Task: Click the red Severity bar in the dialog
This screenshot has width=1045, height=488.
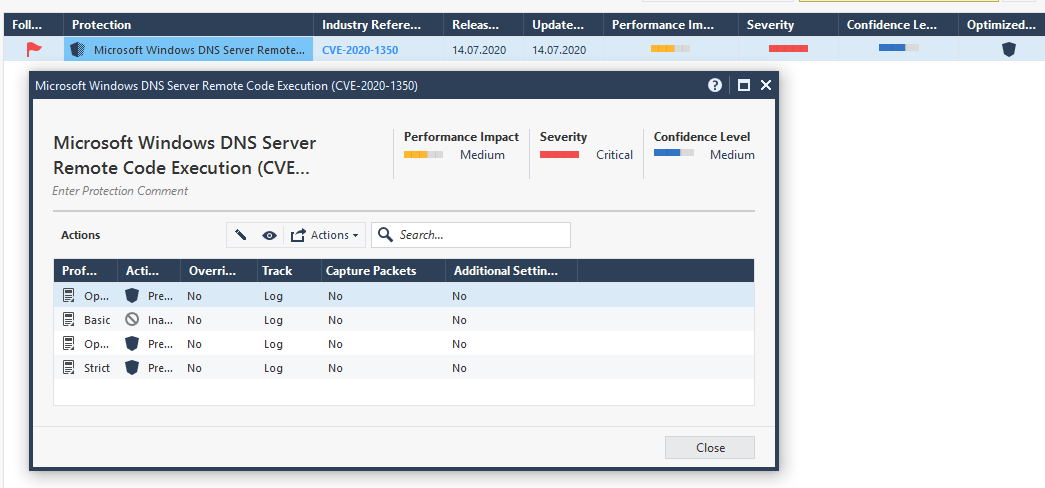Action: (x=559, y=154)
